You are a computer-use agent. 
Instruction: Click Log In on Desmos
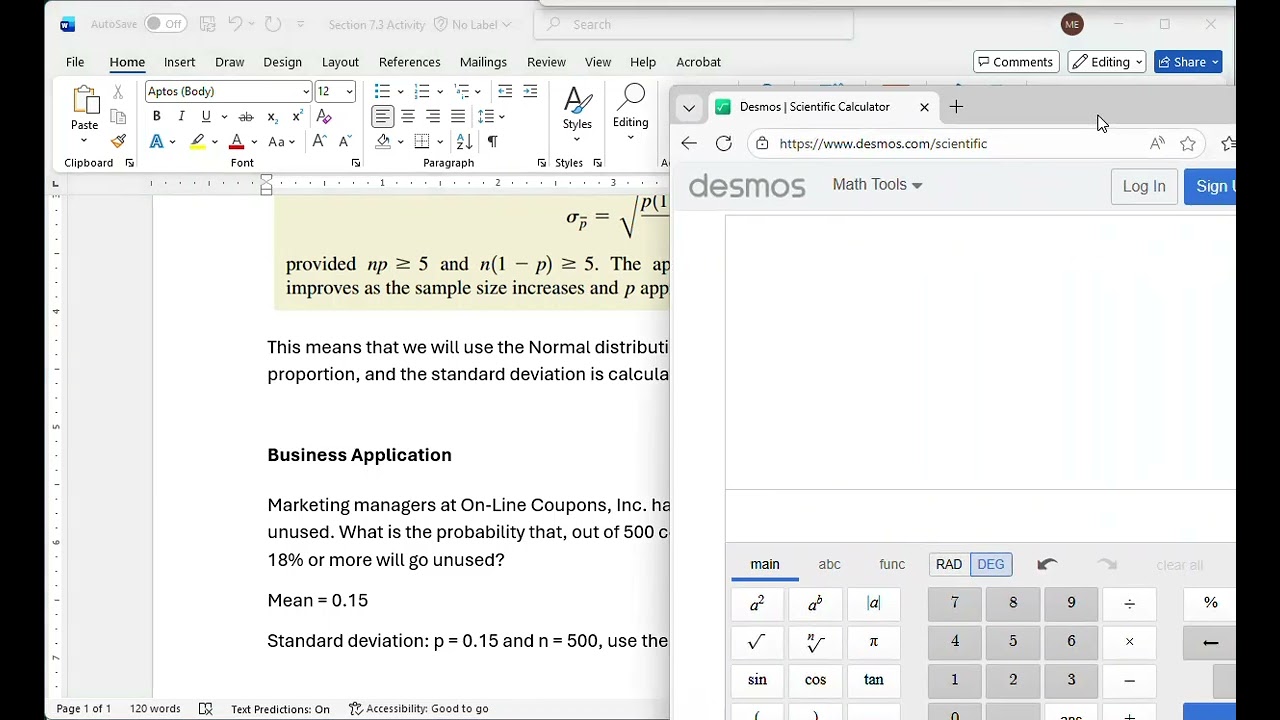[1144, 186]
